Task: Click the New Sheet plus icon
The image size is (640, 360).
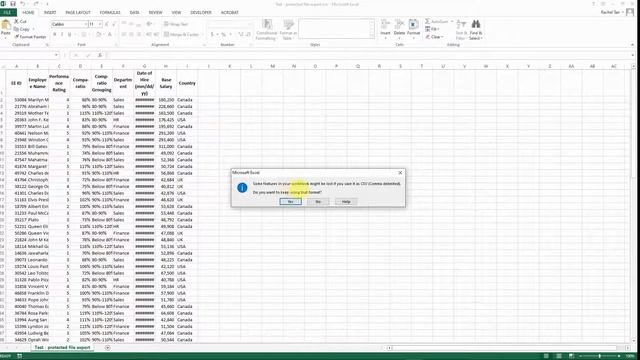Action: [108, 348]
